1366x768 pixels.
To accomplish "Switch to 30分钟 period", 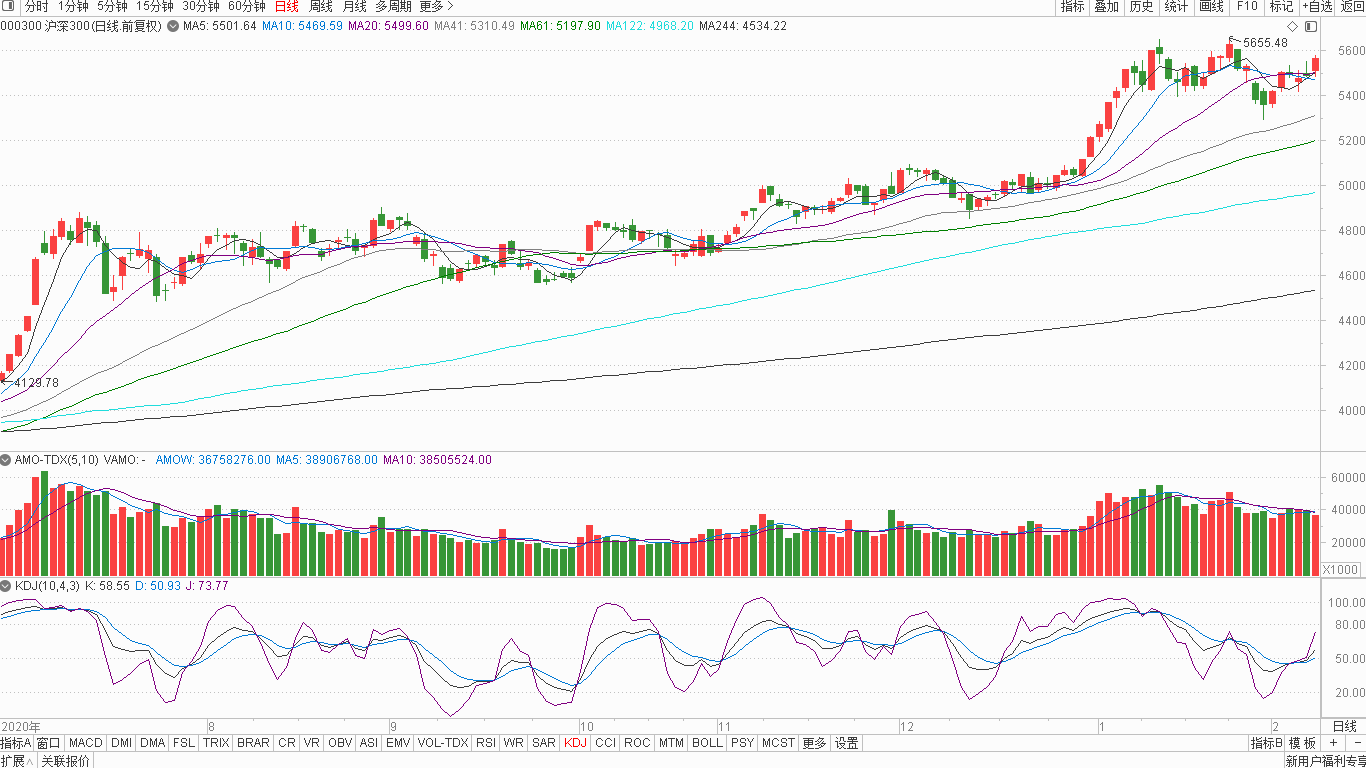I will 200,6.
